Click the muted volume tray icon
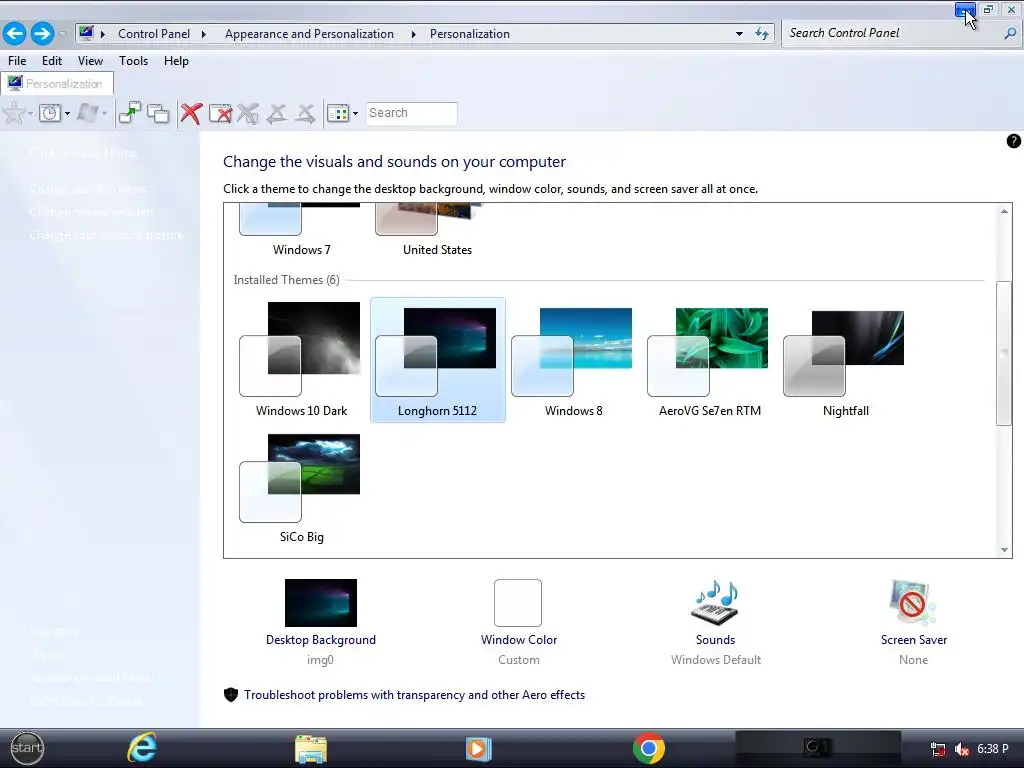 961,749
